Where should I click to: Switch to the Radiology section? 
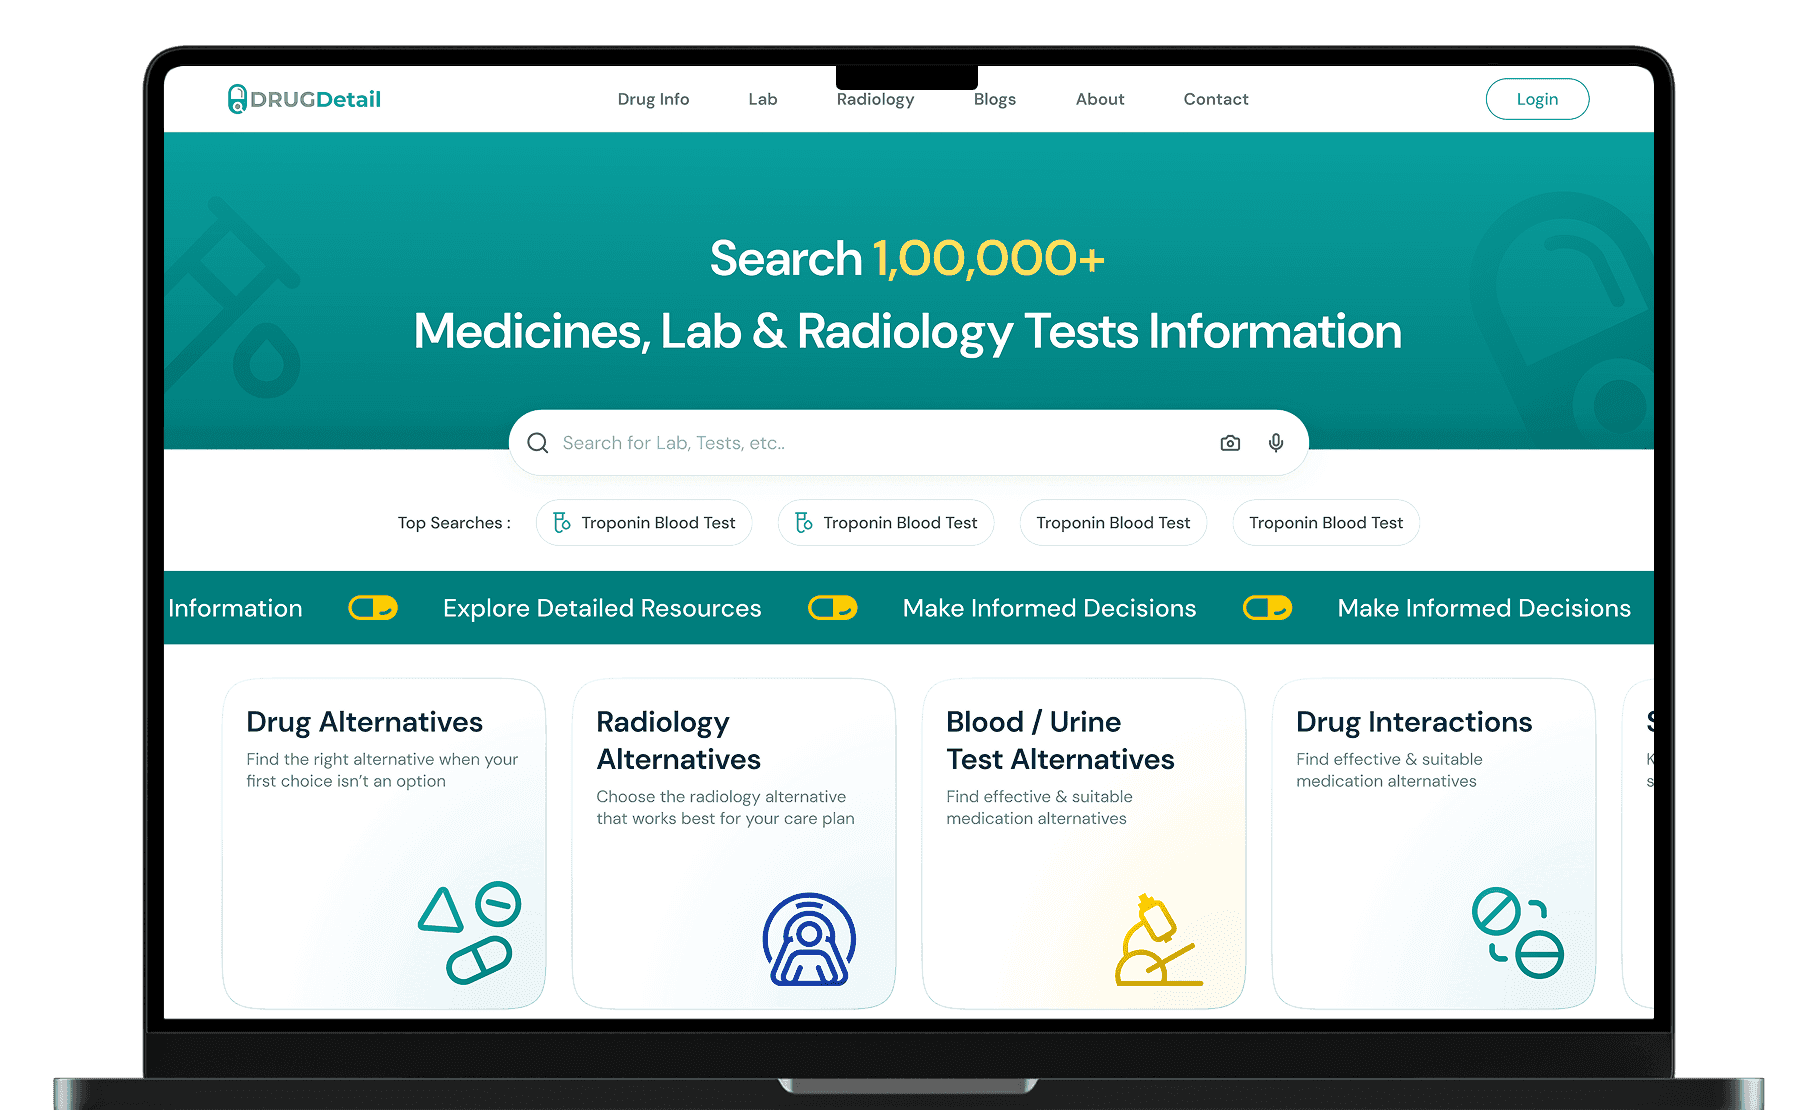[875, 99]
